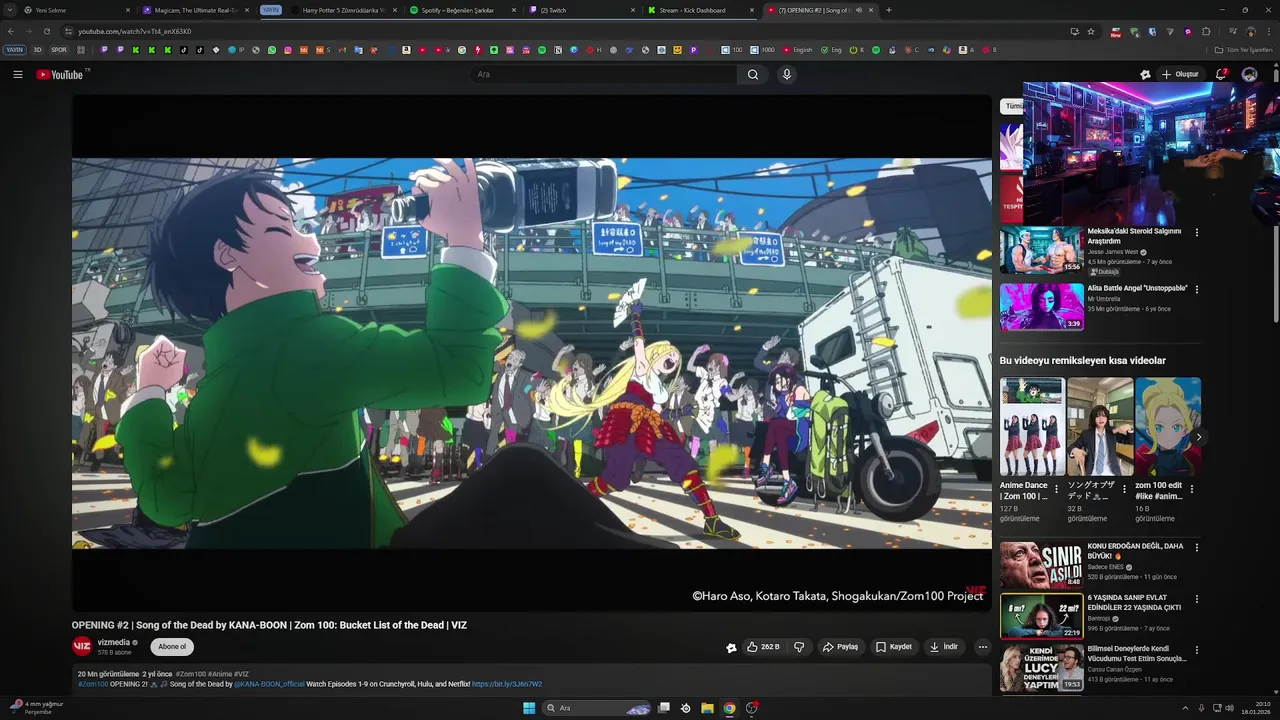Save the video with Kaydet

pyautogui.click(x=894, y=647)
